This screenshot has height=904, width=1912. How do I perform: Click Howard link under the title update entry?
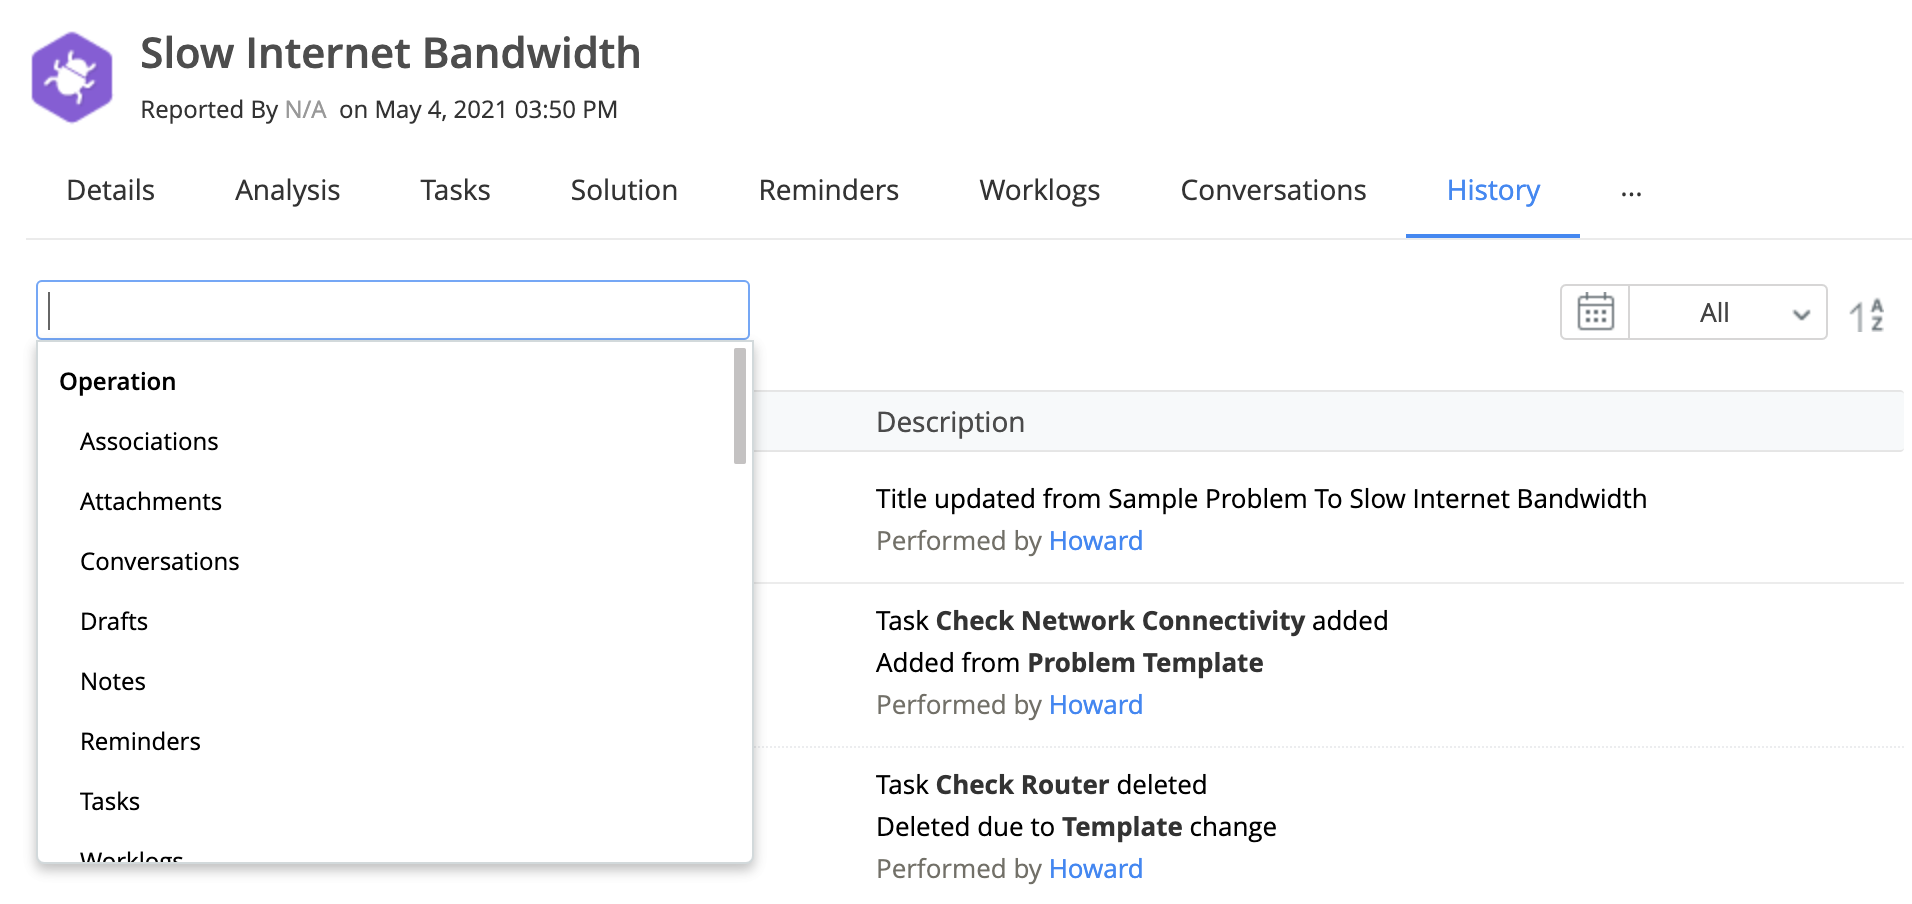point(1095,541)
